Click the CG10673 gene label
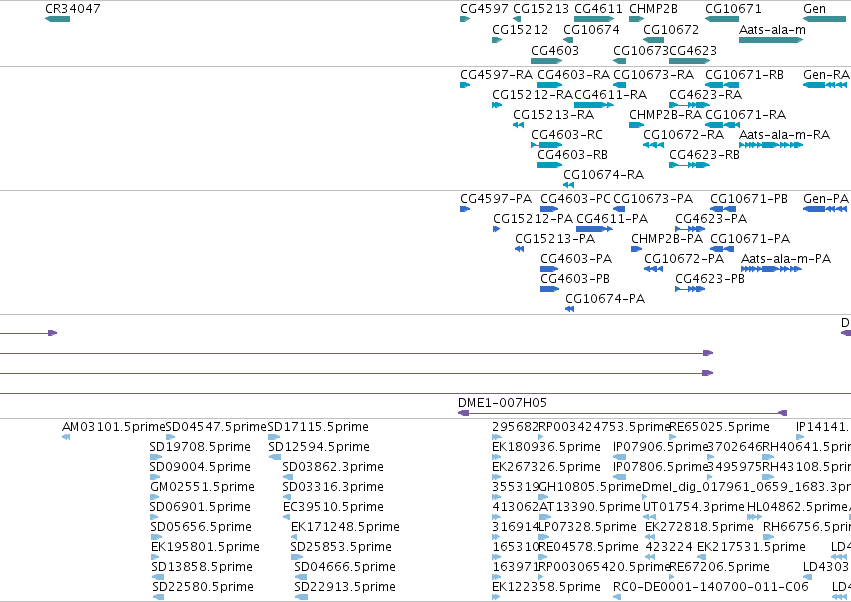851x602 pixels. coord(641,50)
